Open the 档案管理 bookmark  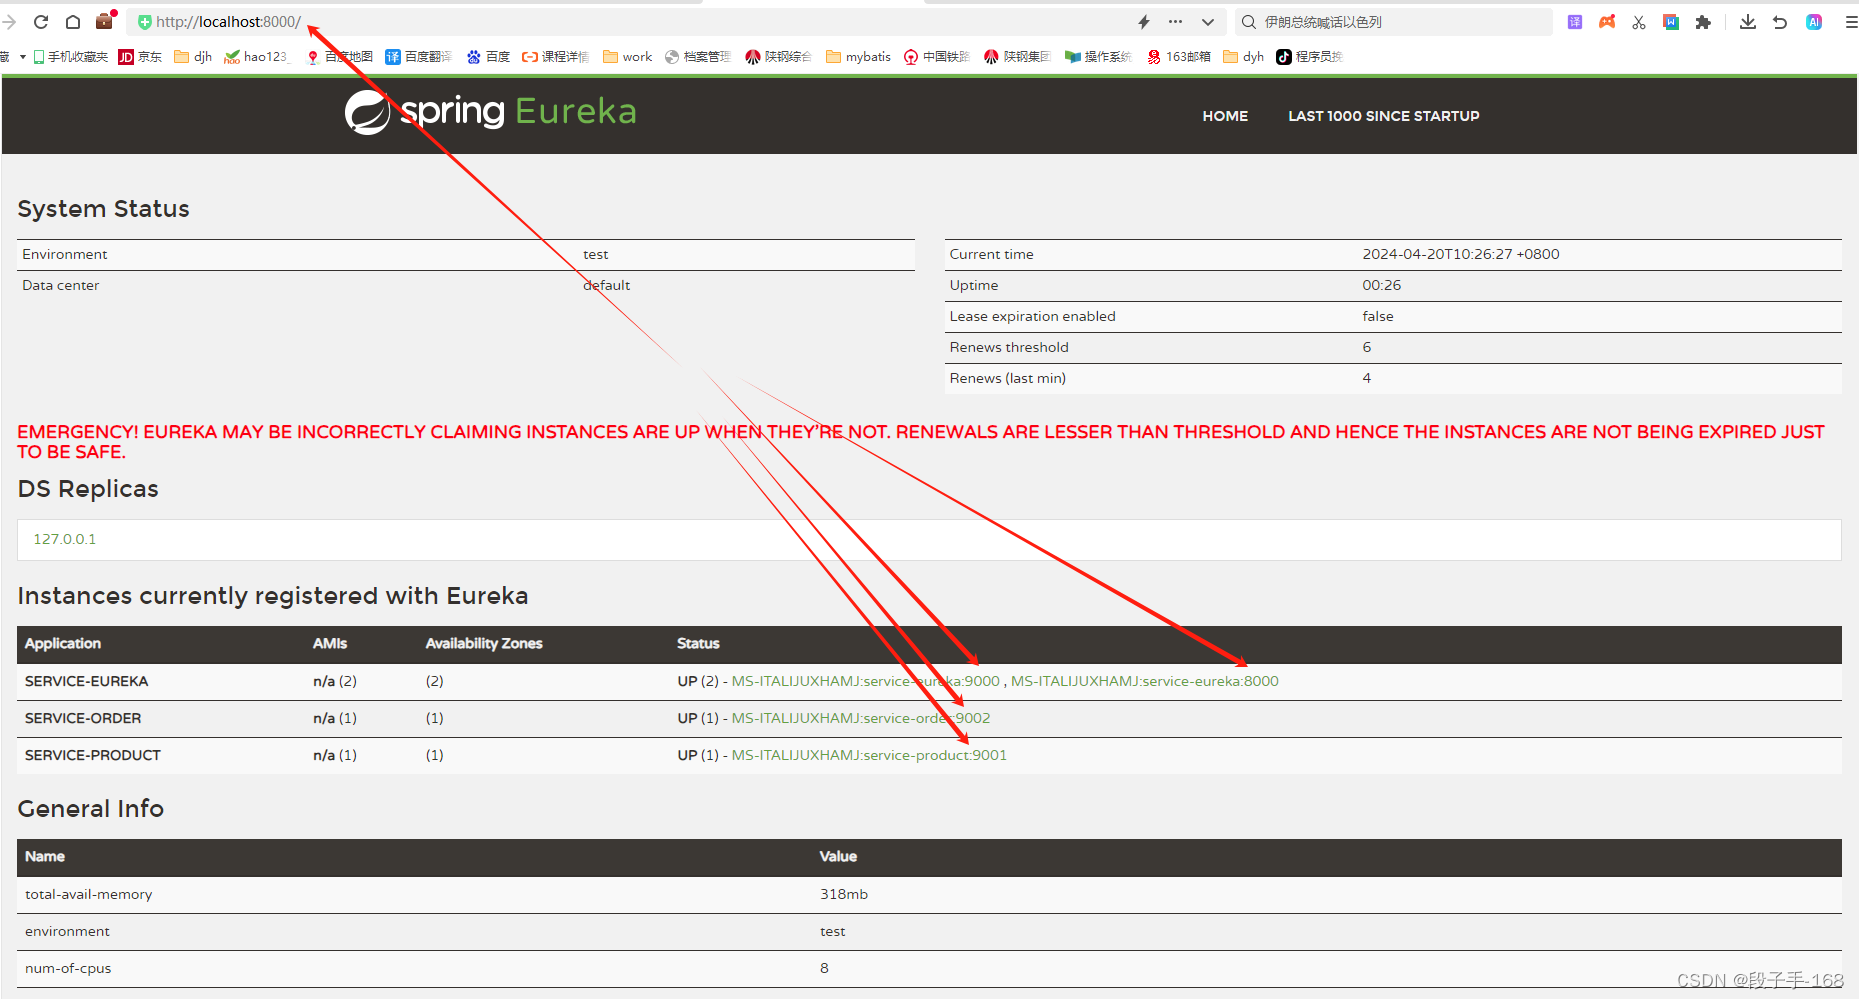pyautogui.click(x=697, y=57)
